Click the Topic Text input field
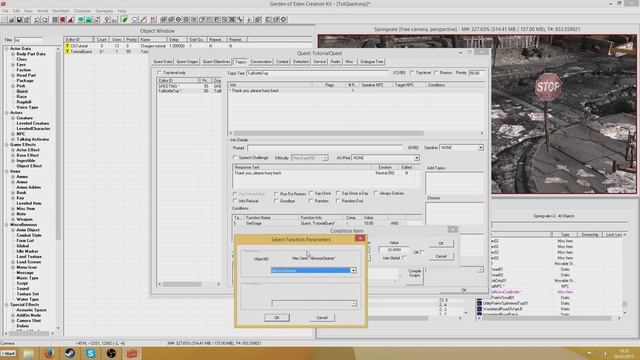Screen dimensions: 640x360 click(x=318, y=73)
